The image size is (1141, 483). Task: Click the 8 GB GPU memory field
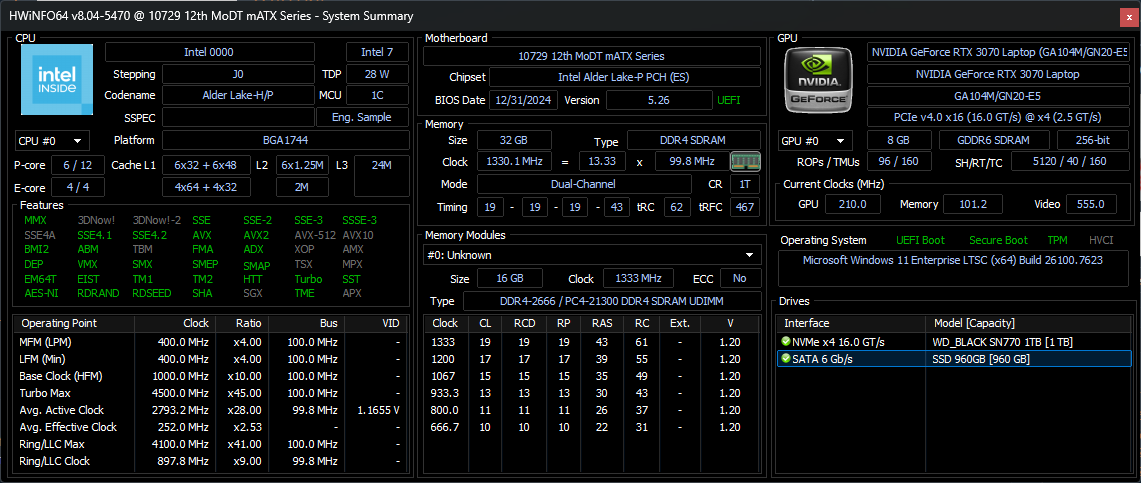tap(899, 140)
